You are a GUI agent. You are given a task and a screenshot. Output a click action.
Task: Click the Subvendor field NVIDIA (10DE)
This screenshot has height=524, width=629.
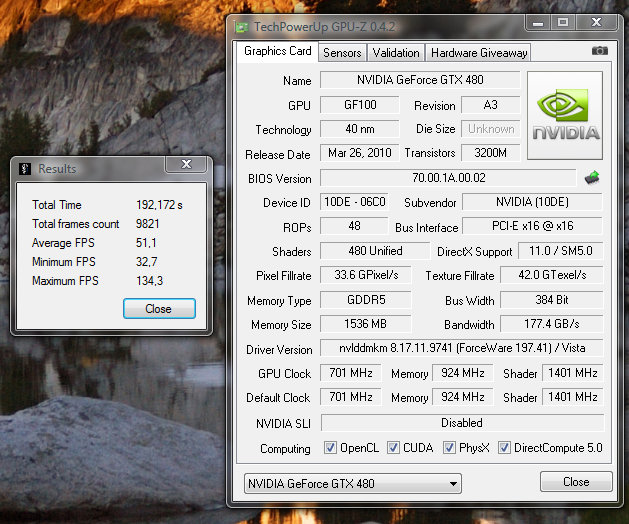click(x=532, y=202)
